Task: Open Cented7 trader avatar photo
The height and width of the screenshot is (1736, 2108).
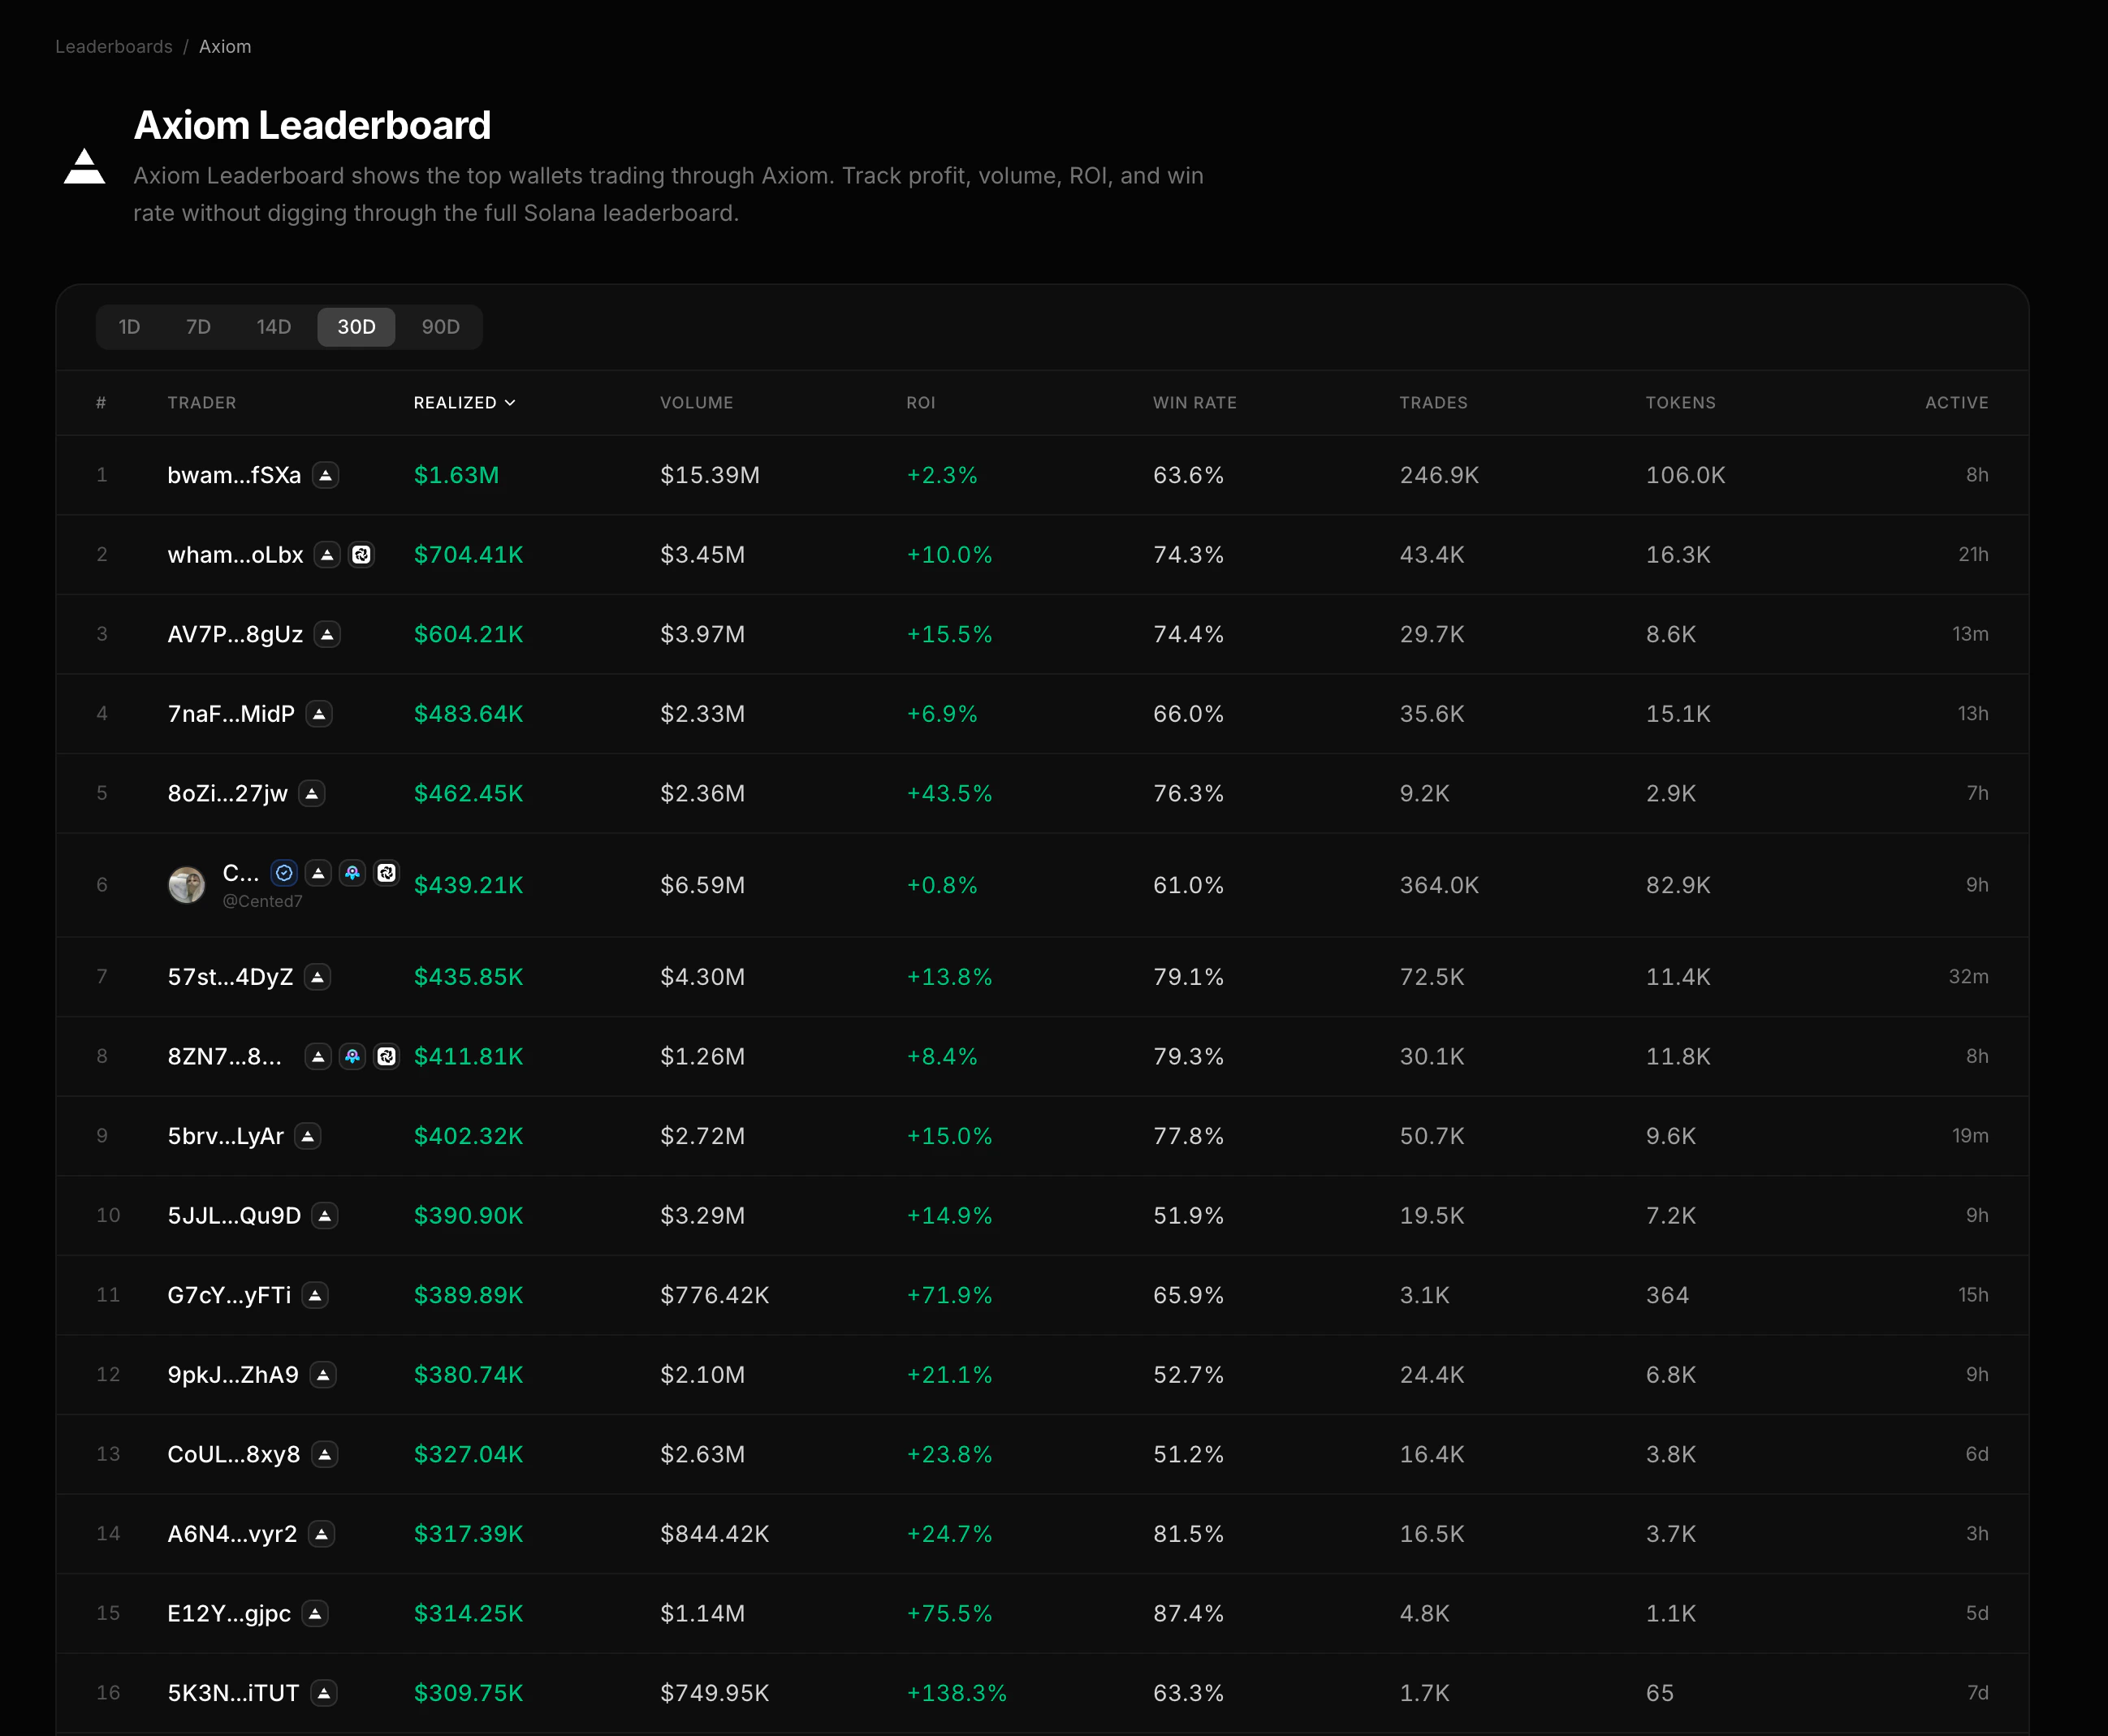Action: (186, 885)
